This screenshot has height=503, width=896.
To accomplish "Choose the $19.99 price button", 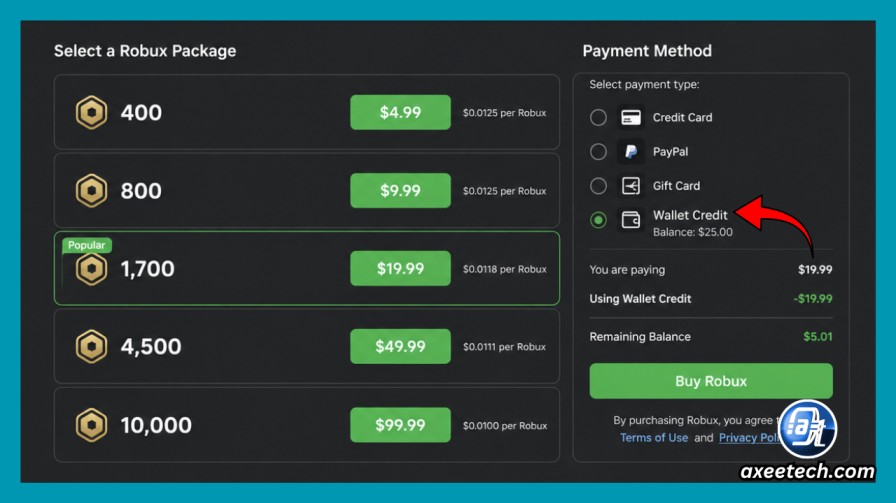I will click(401, 268).
